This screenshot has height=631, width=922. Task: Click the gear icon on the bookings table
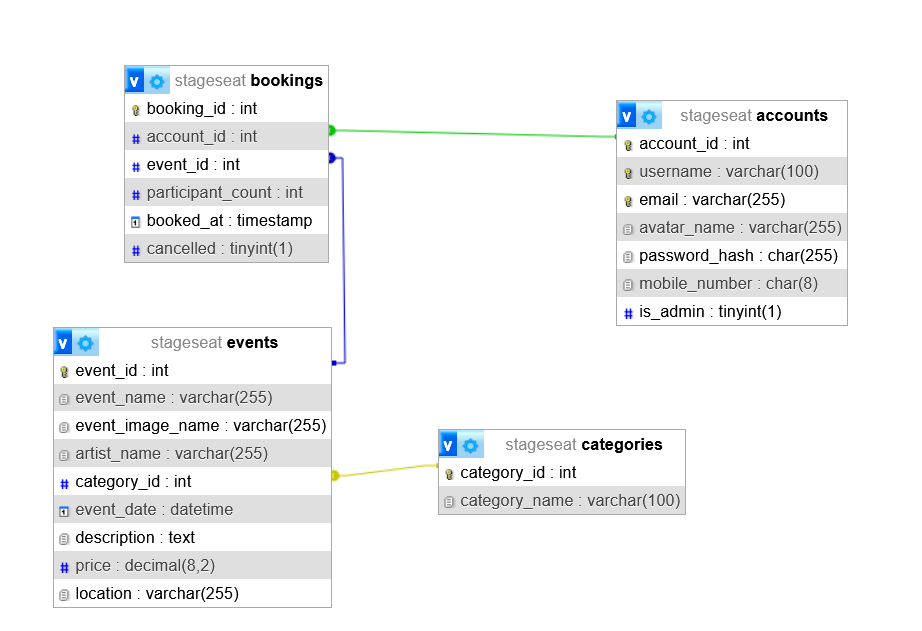155,80
